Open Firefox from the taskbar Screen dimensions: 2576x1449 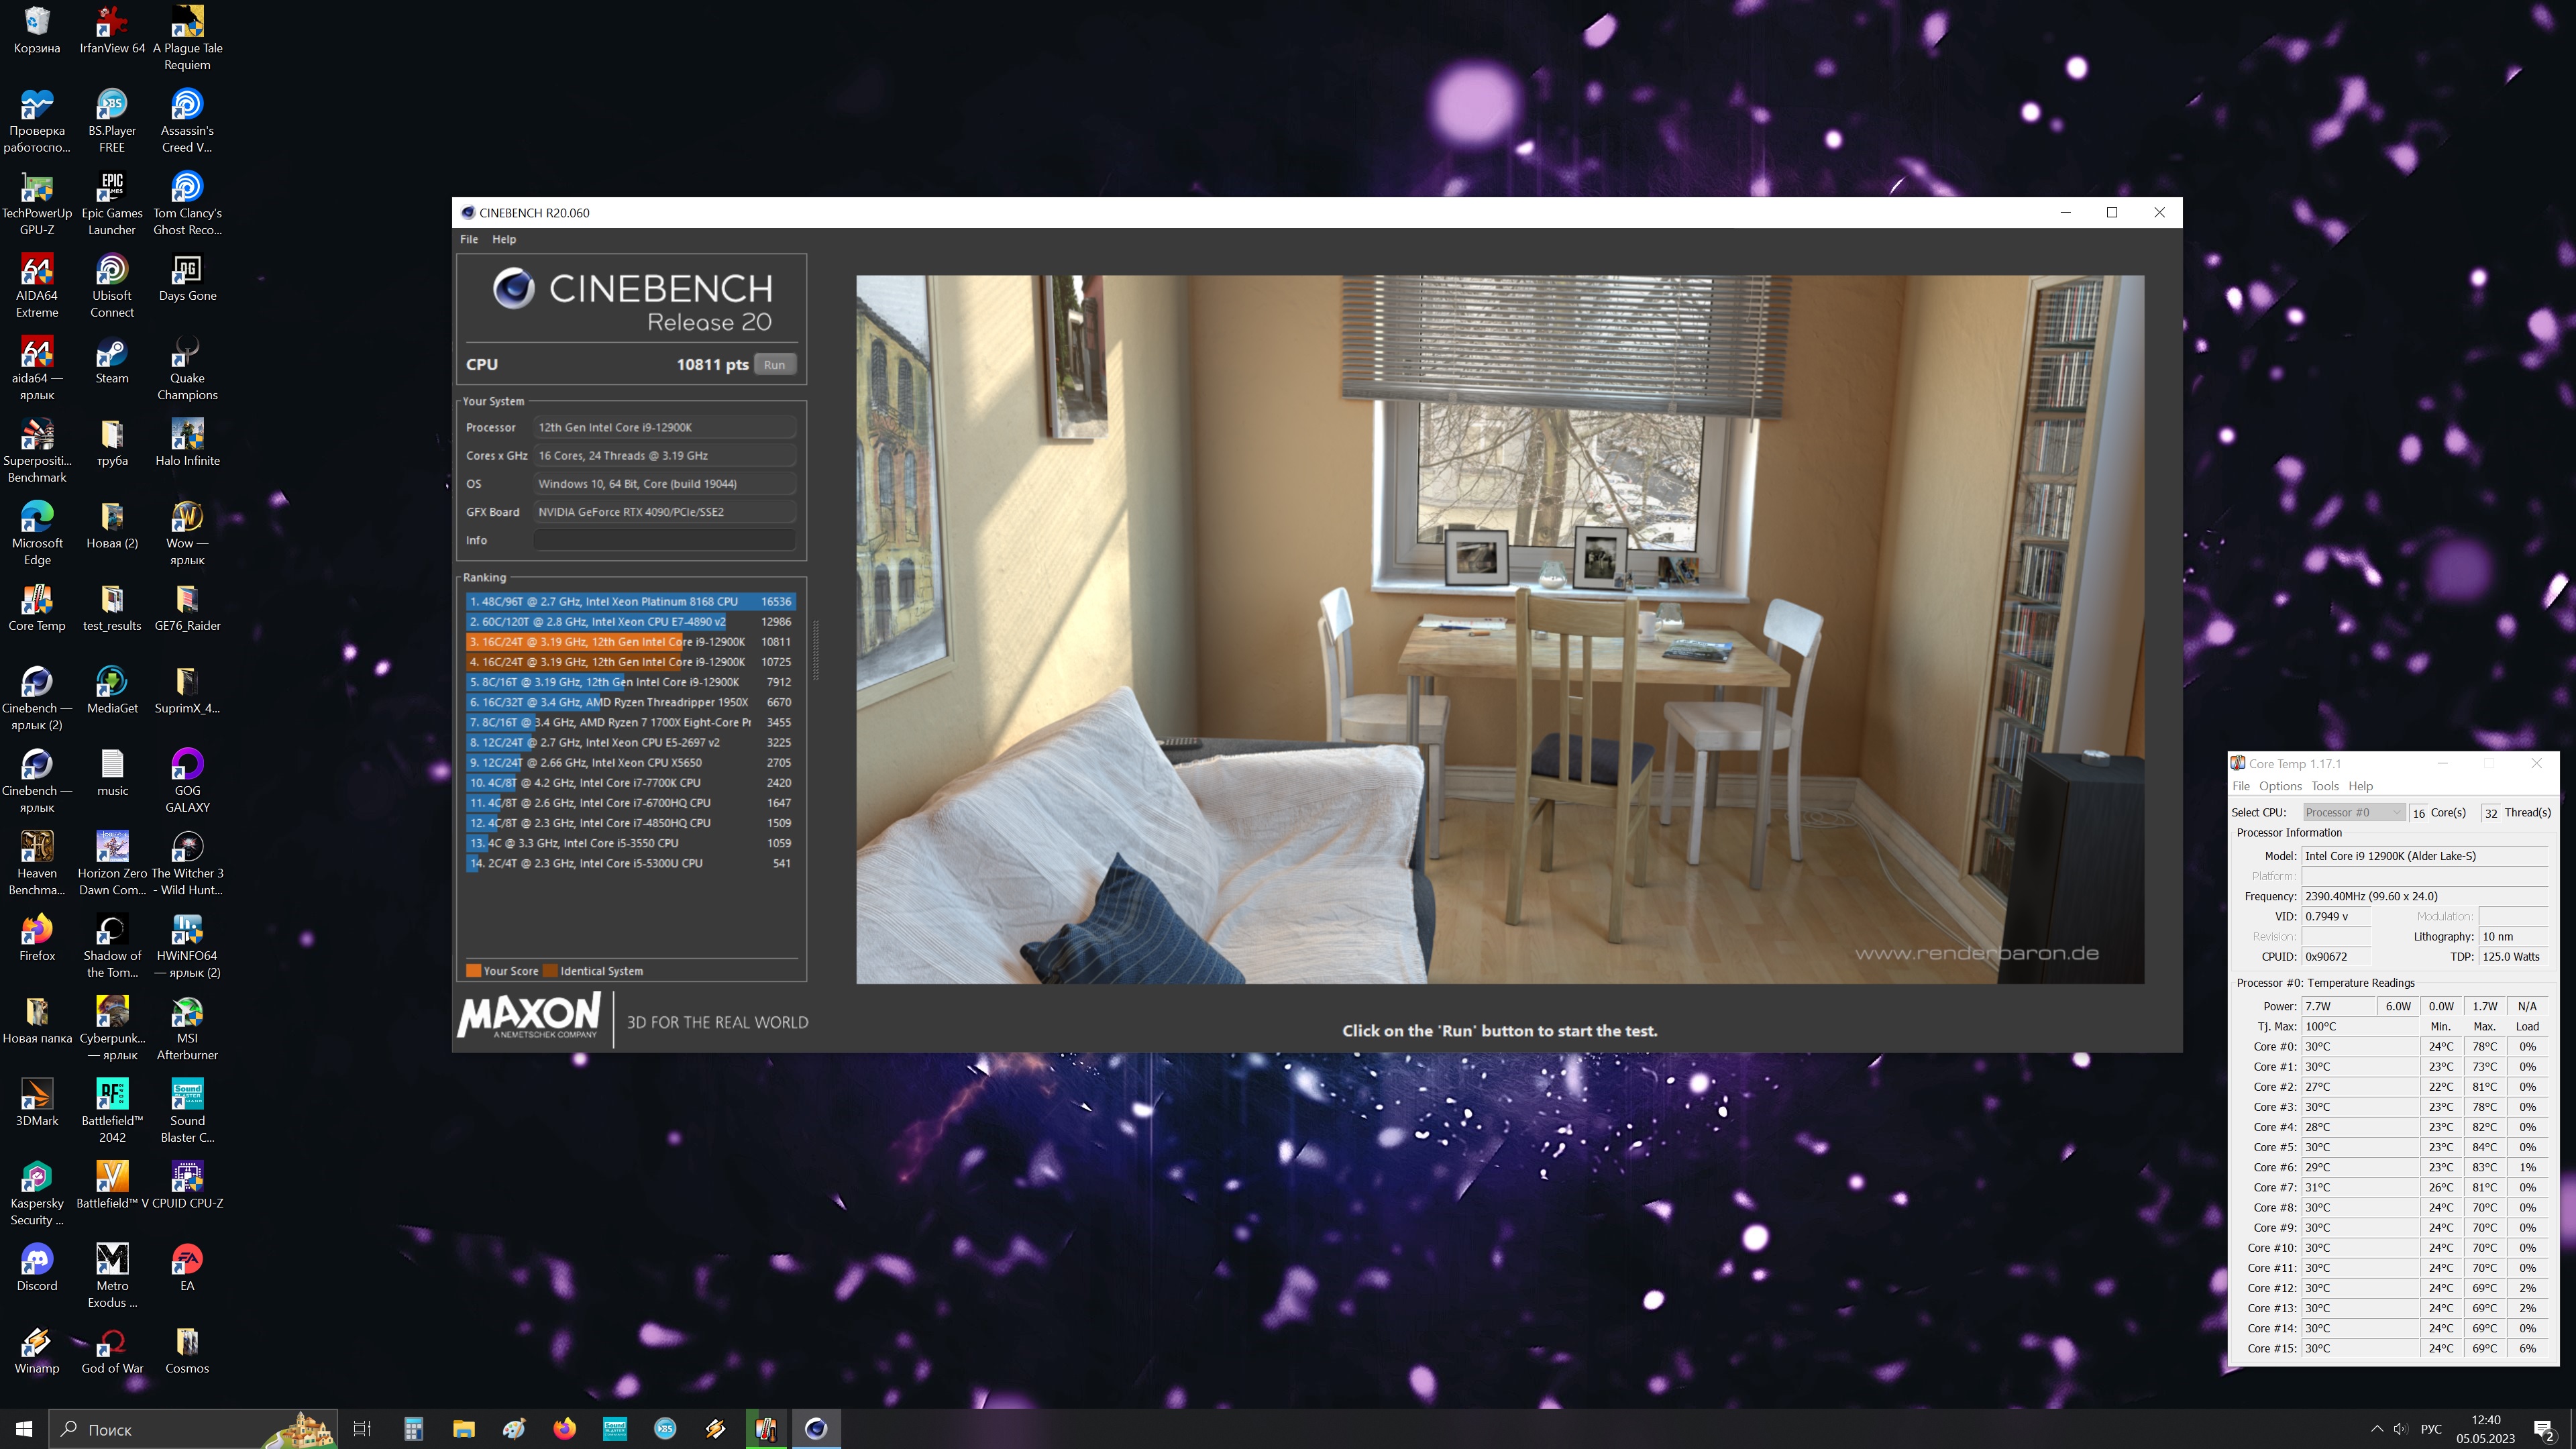click(564, 1429)
